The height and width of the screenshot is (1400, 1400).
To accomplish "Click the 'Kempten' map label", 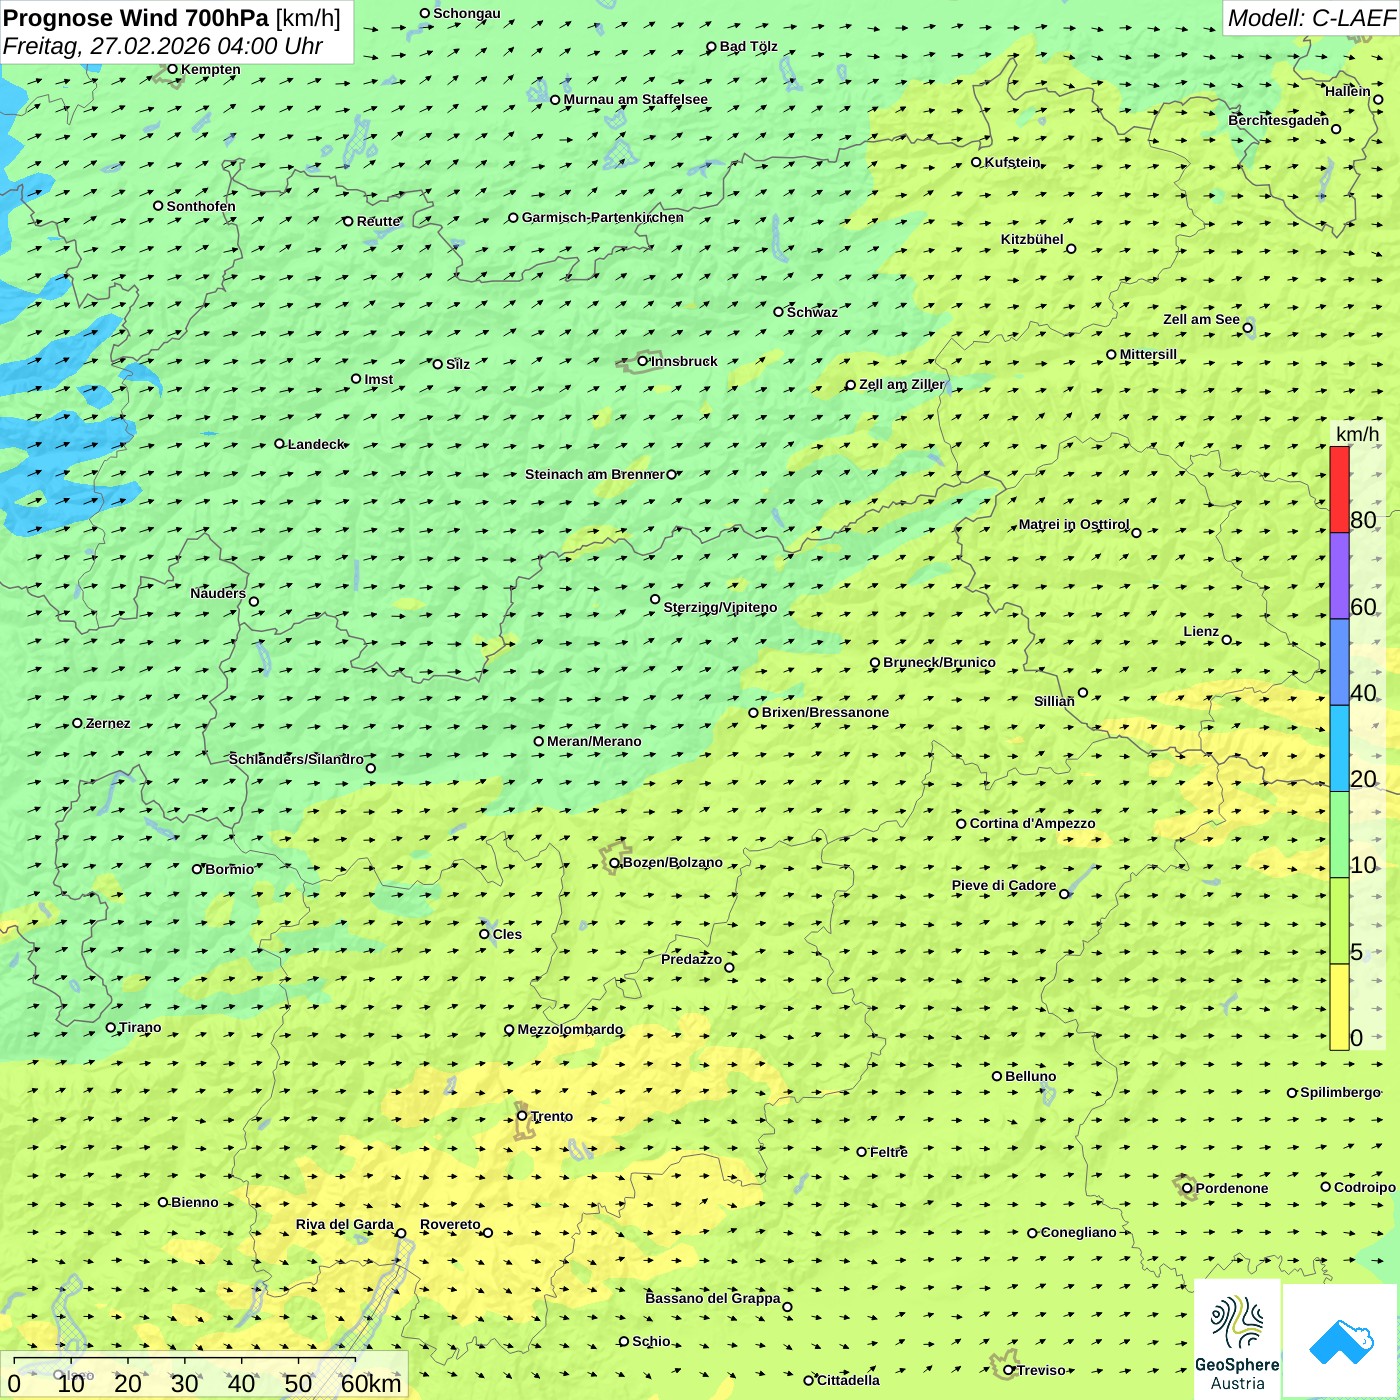I will [x=211, y=69].
